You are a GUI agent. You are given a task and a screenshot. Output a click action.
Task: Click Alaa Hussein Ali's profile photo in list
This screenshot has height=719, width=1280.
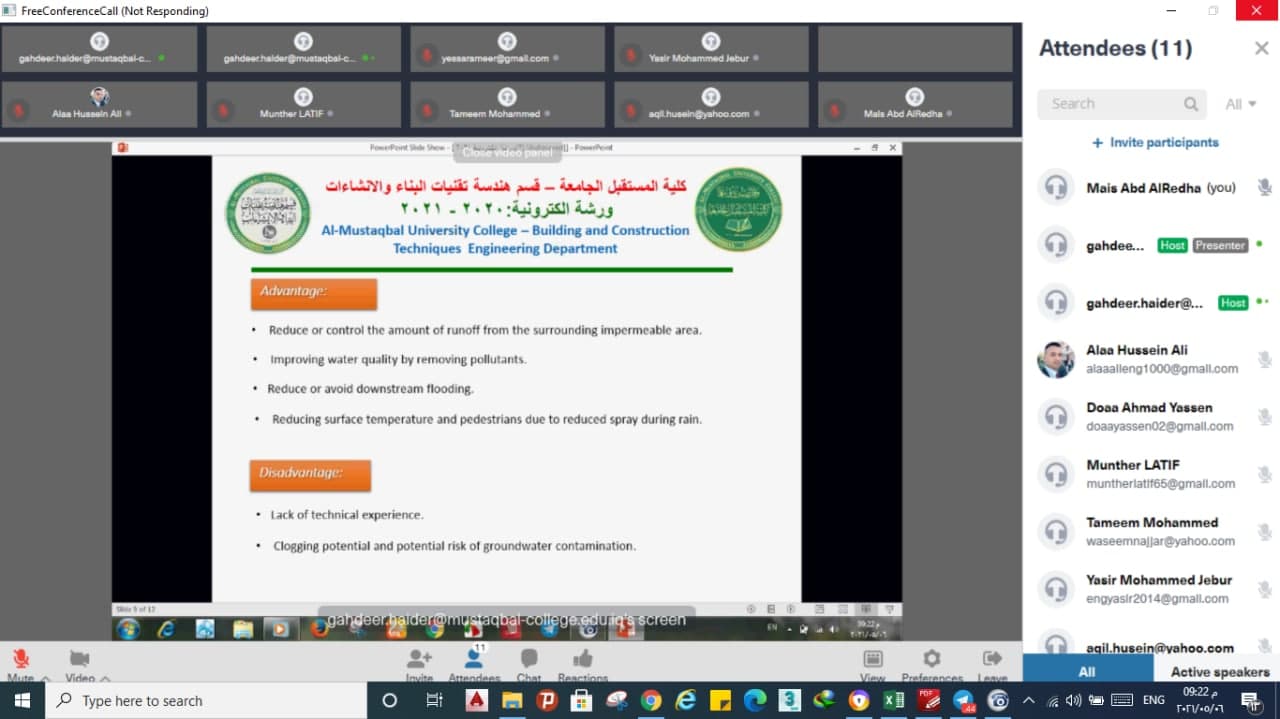(x=1056, y=360)
